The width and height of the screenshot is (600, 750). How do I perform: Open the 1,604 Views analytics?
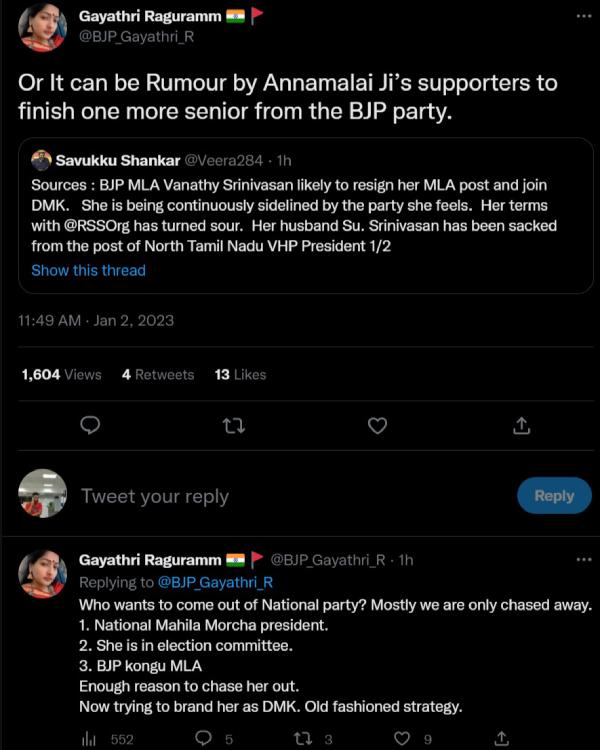click(x=61, y=374)
